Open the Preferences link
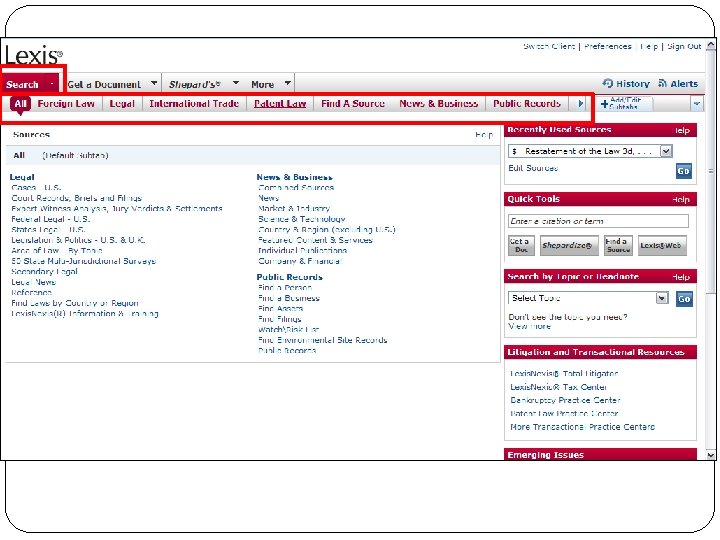The height and width of the screenshot is (540, 720). click(x=608, y=46)
